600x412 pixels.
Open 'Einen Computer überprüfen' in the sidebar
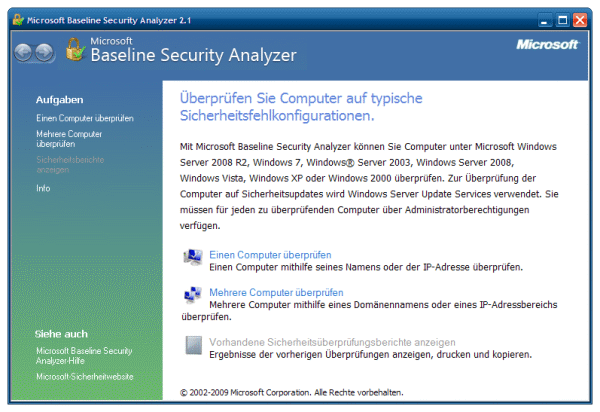(x=85, y=119)
